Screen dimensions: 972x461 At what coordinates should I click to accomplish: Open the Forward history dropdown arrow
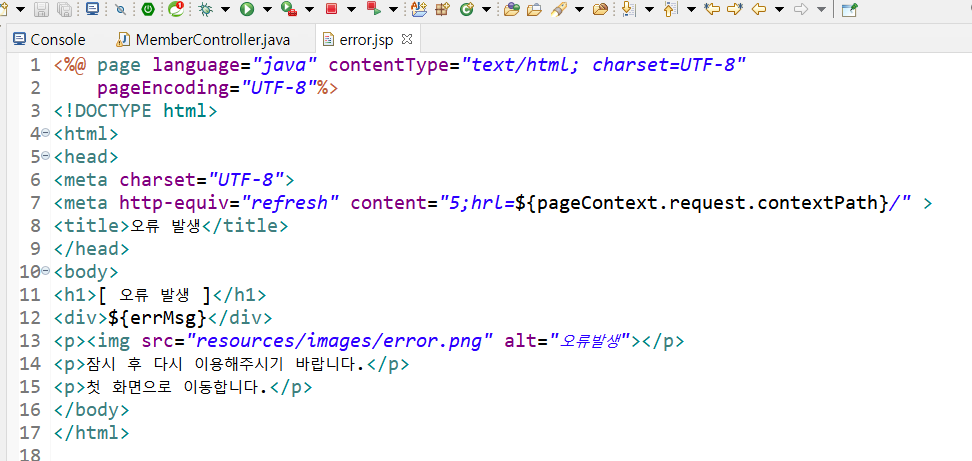point(821,9)
